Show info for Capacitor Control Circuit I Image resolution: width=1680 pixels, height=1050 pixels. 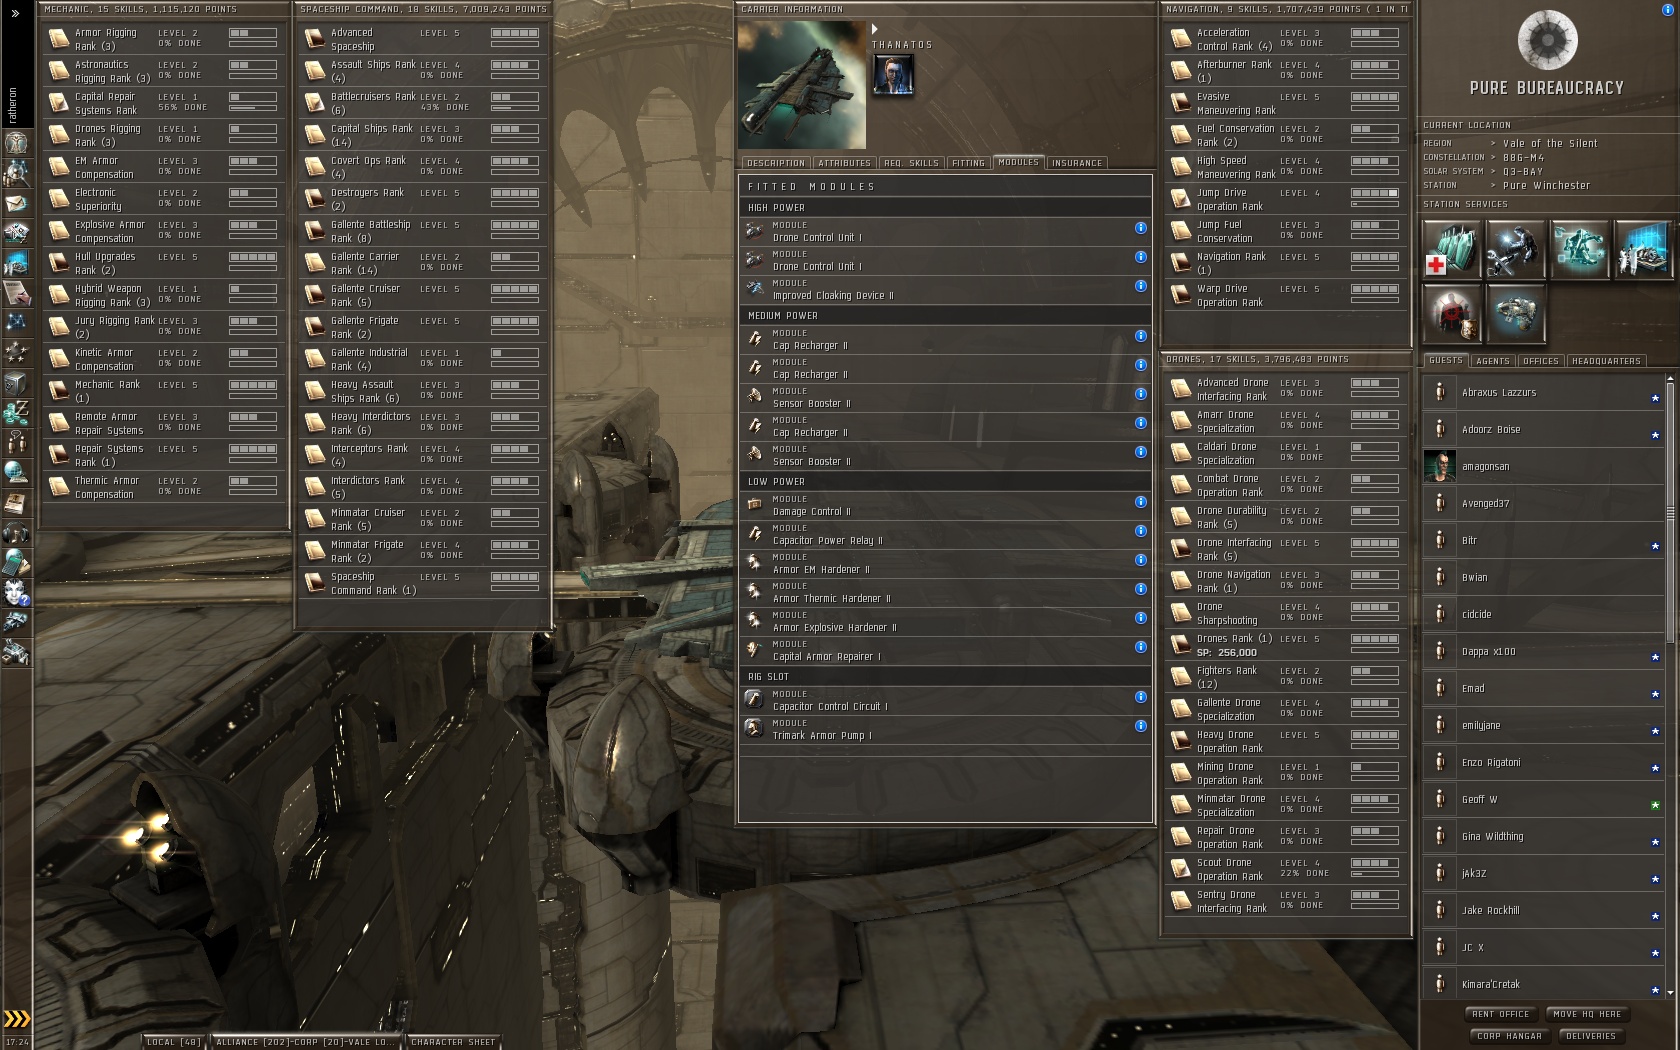pyautogui.click(x=1140, y=697)
